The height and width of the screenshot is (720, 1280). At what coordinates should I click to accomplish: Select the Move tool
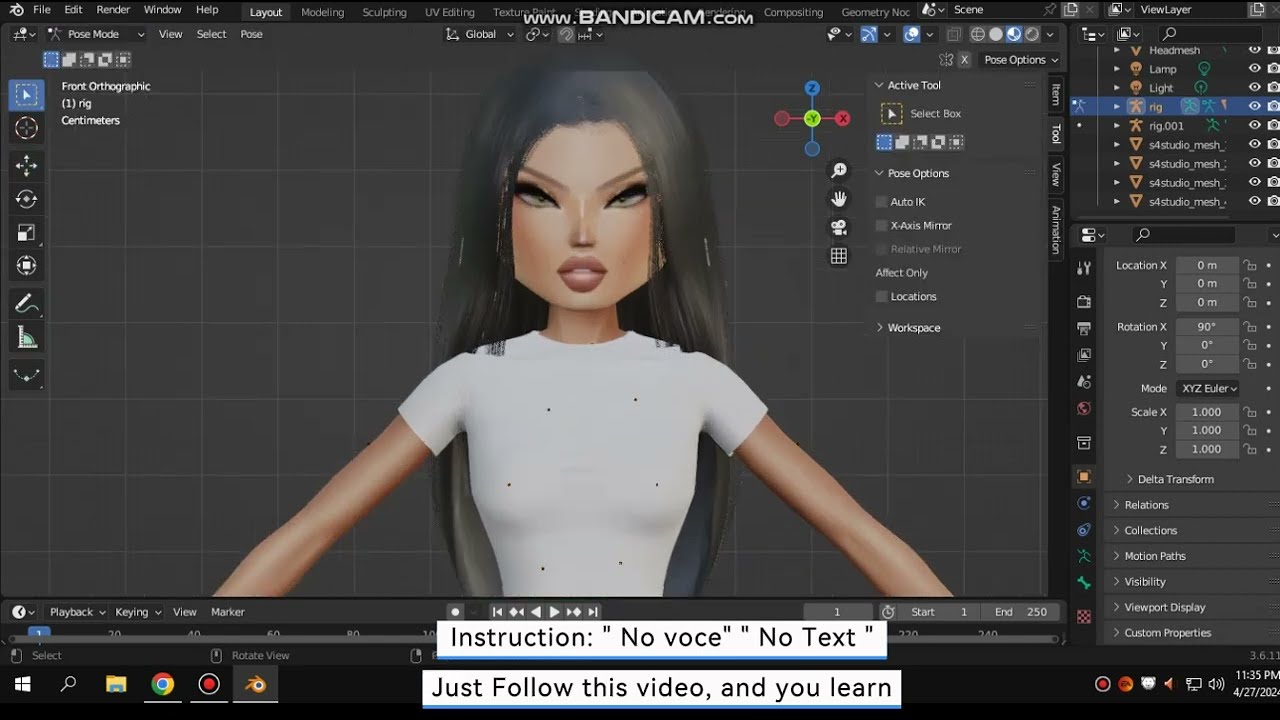pos(27,166)
